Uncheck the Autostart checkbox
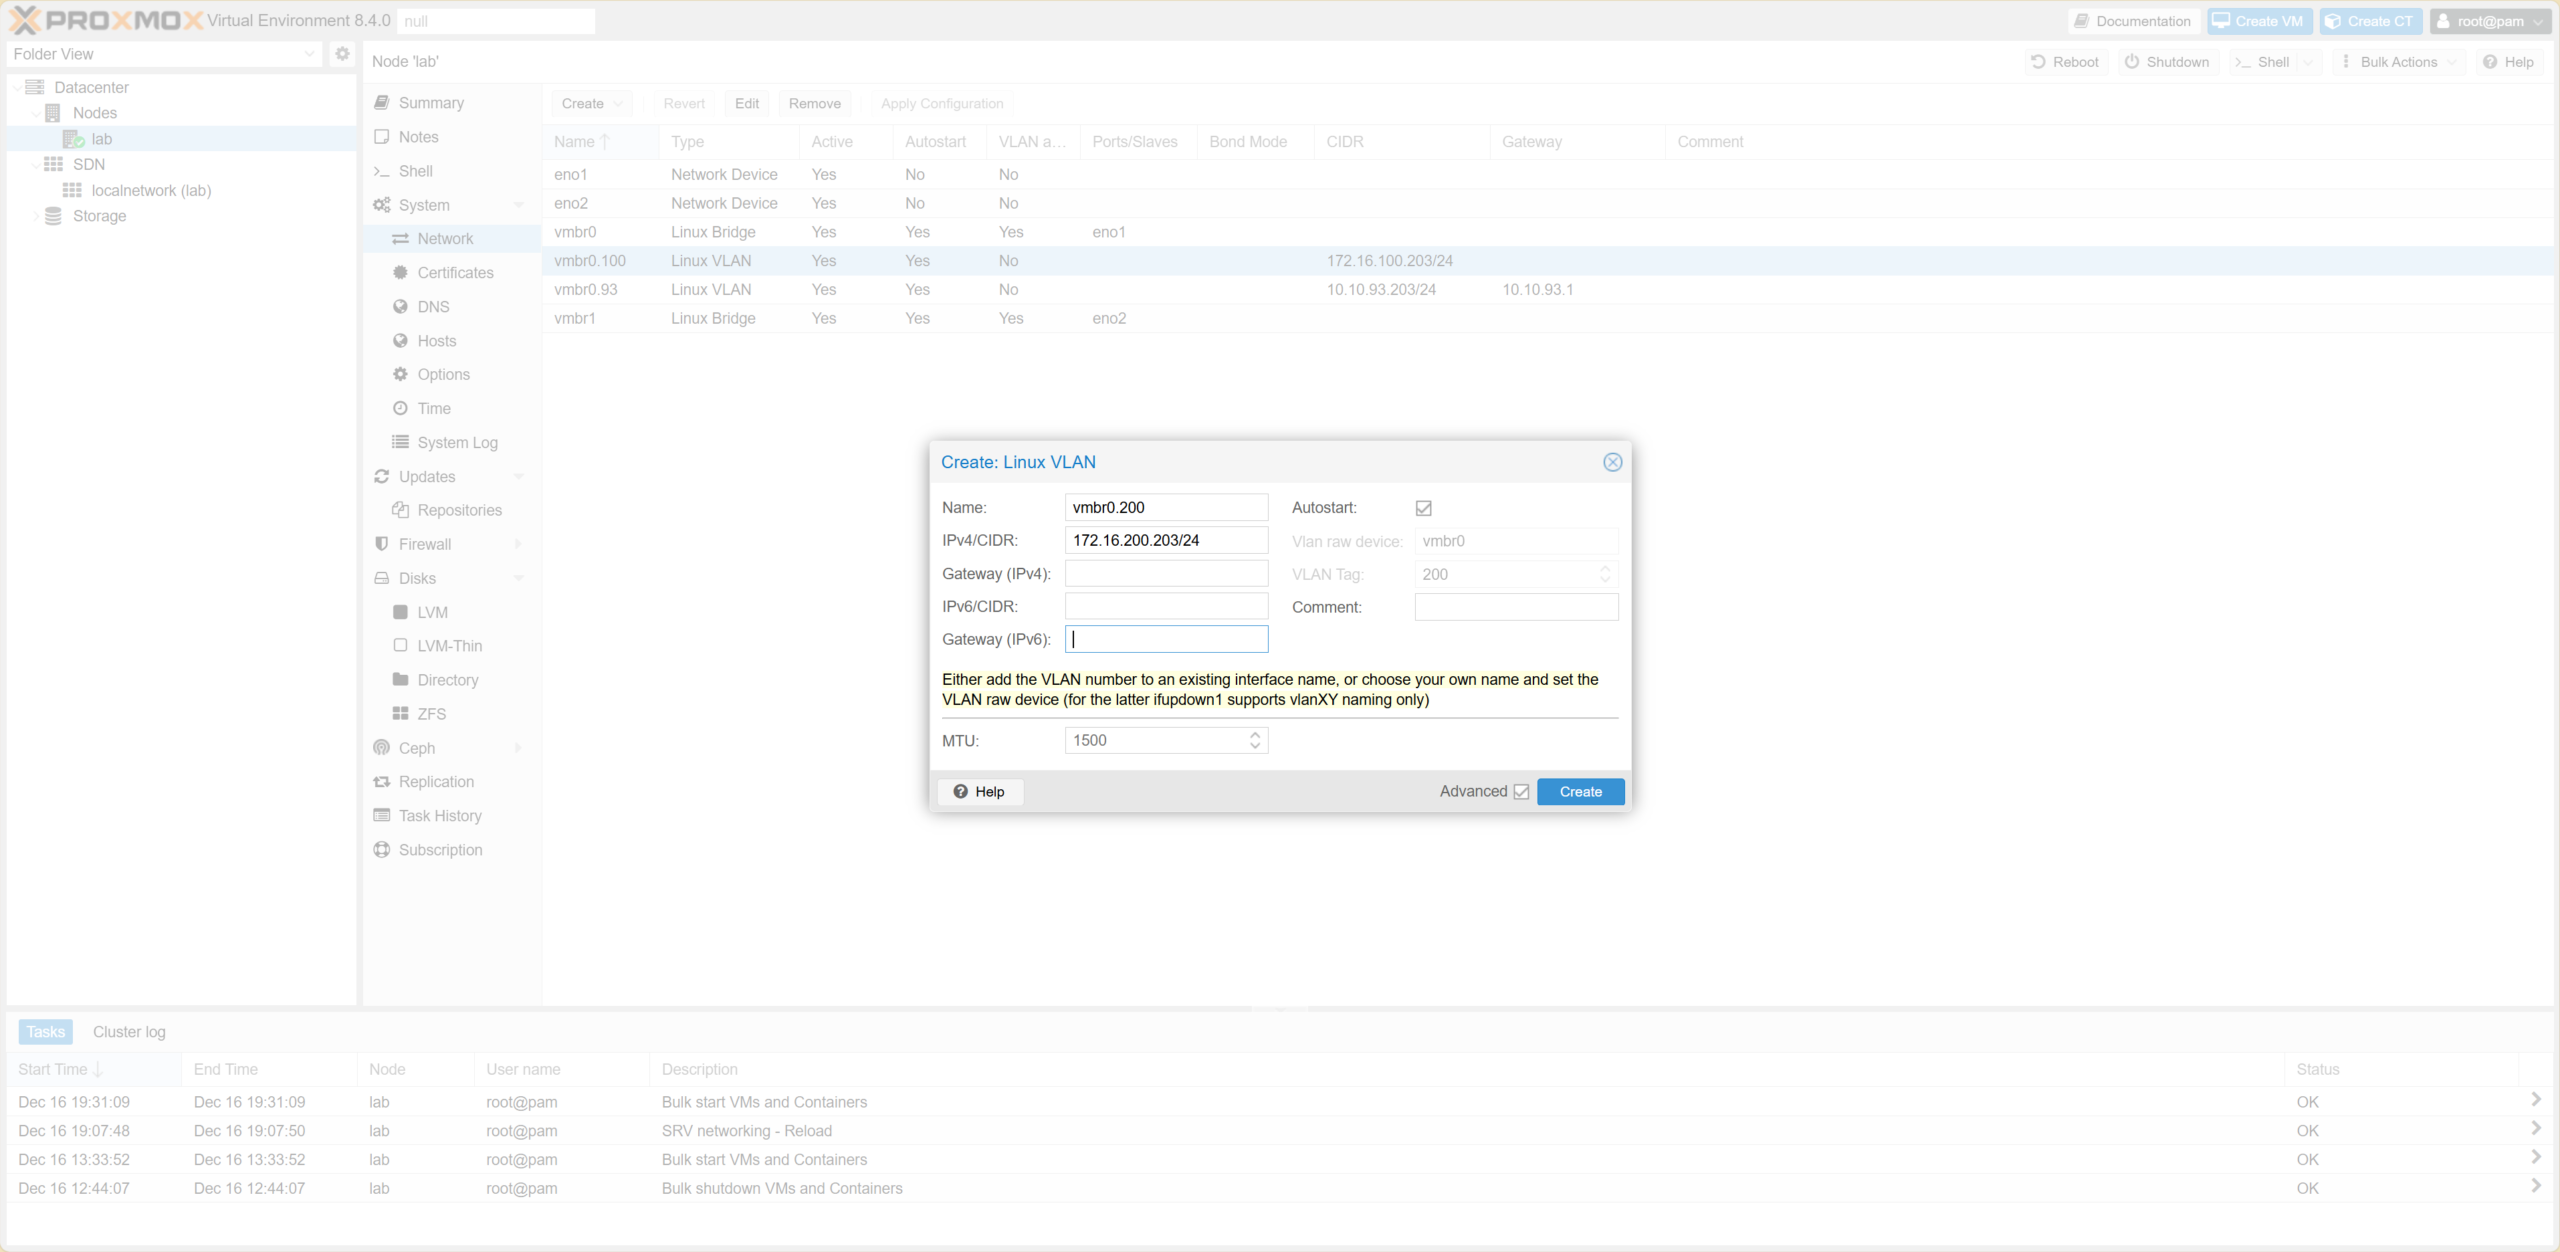Viewport: 2560px width, 1252px height. 1423,507
